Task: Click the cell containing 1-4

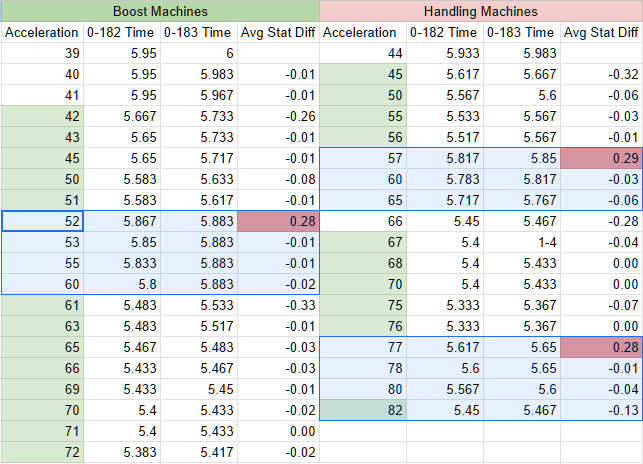Action: [522, 242]
